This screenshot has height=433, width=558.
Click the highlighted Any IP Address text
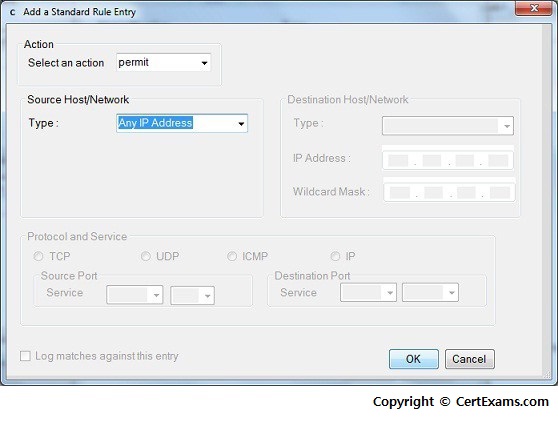click(x=156, y=123)
